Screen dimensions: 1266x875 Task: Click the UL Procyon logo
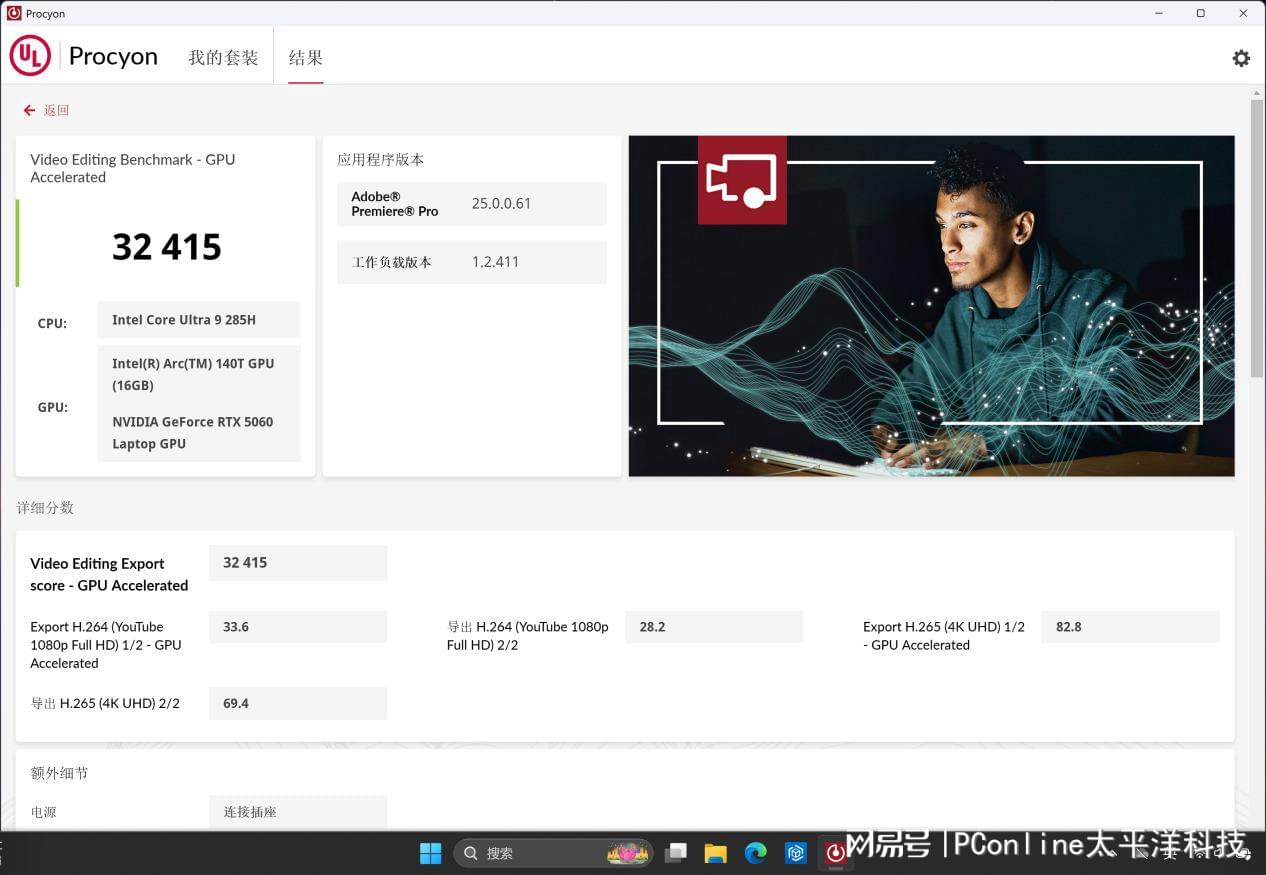pyautogui.click(x=30, y=56)
